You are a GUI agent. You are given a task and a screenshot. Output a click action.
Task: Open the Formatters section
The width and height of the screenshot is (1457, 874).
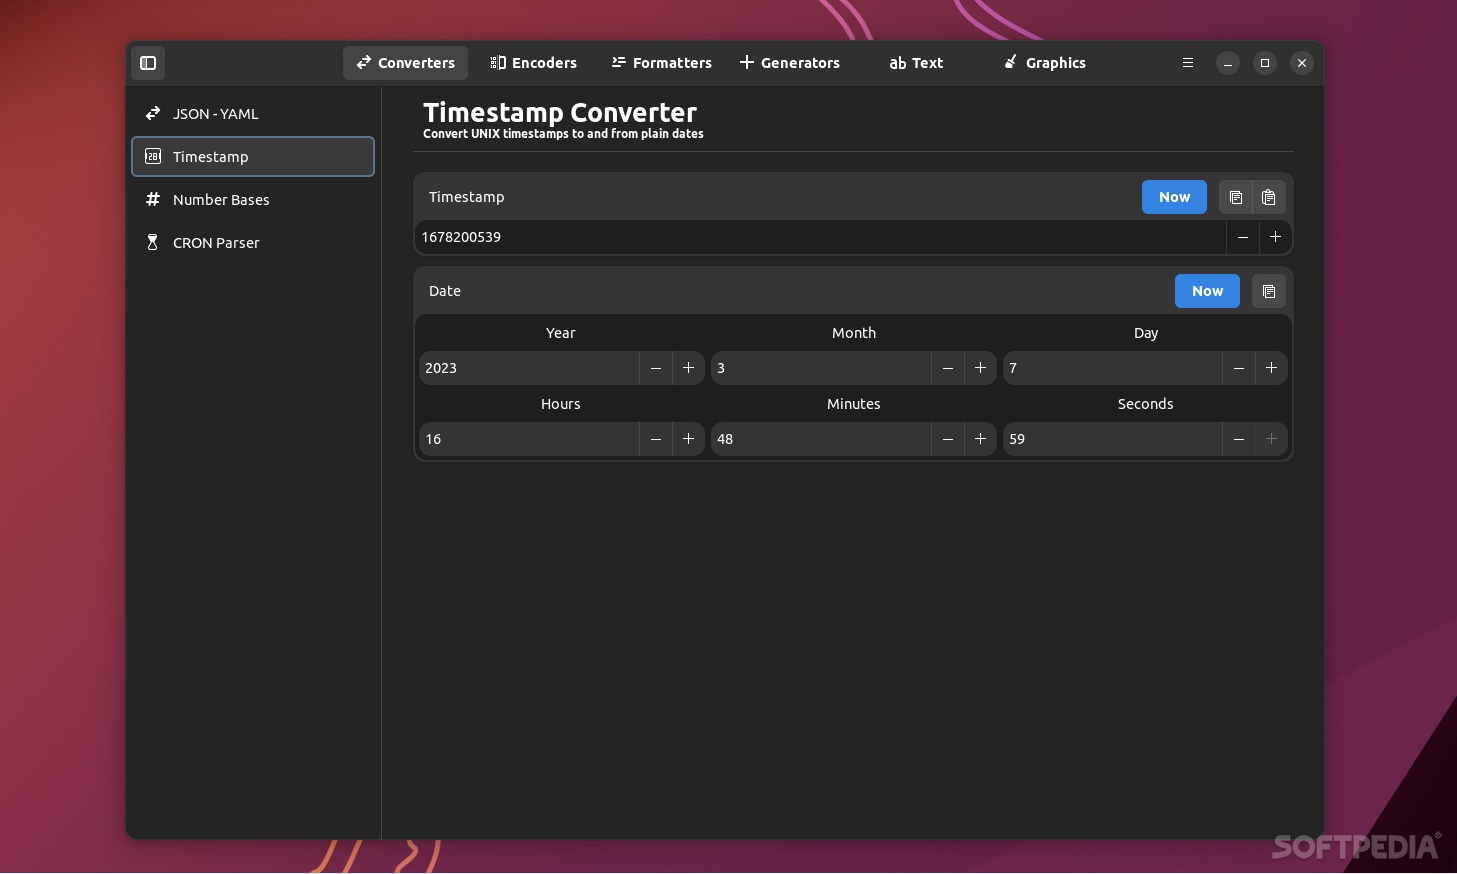[x=660, y=63]
